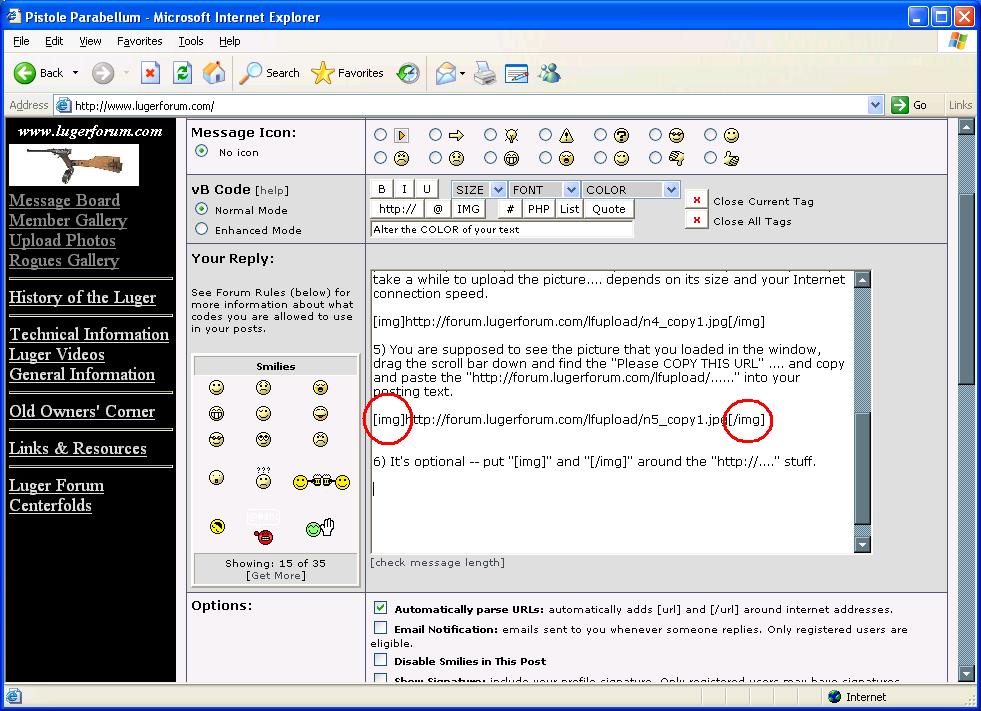Open the Search toolbar button
Viewport: 981px width, 711px height.
tap(270, 73)
